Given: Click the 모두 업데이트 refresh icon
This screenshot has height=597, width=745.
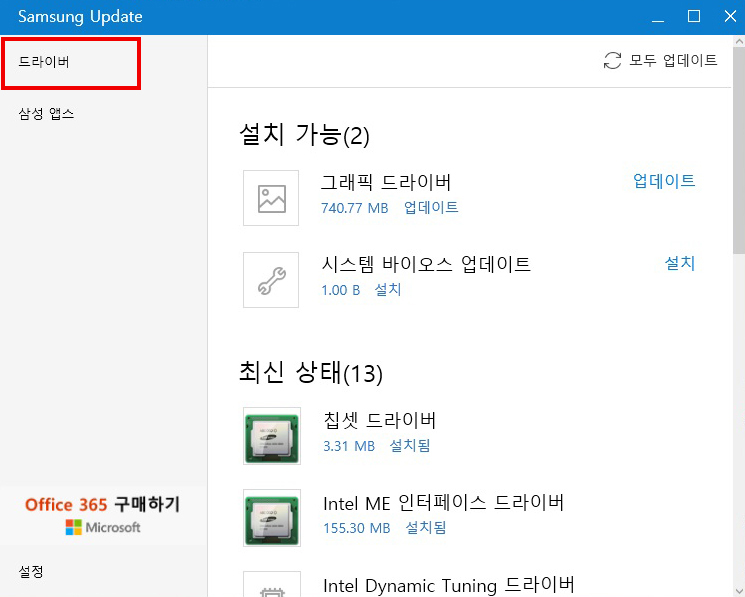Looking at the screenshot, I should [612, 60].
